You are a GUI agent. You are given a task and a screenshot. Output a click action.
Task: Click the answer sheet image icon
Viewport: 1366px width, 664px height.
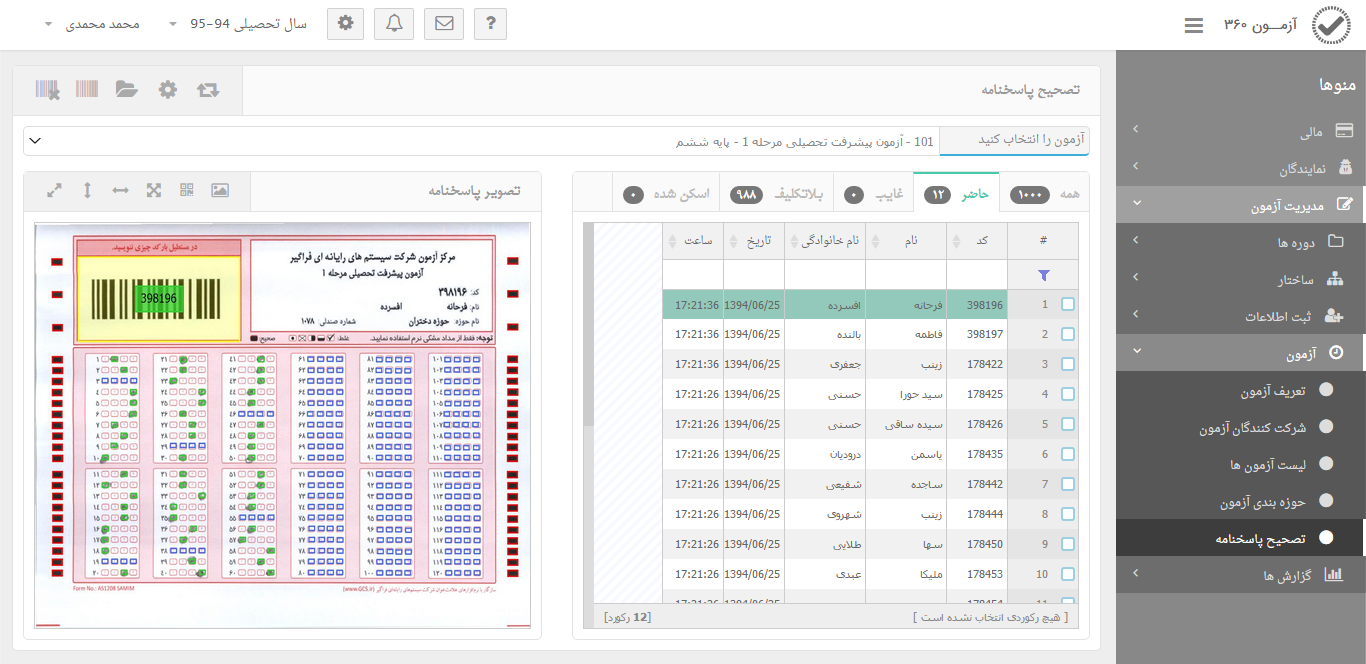pos(220,190)
